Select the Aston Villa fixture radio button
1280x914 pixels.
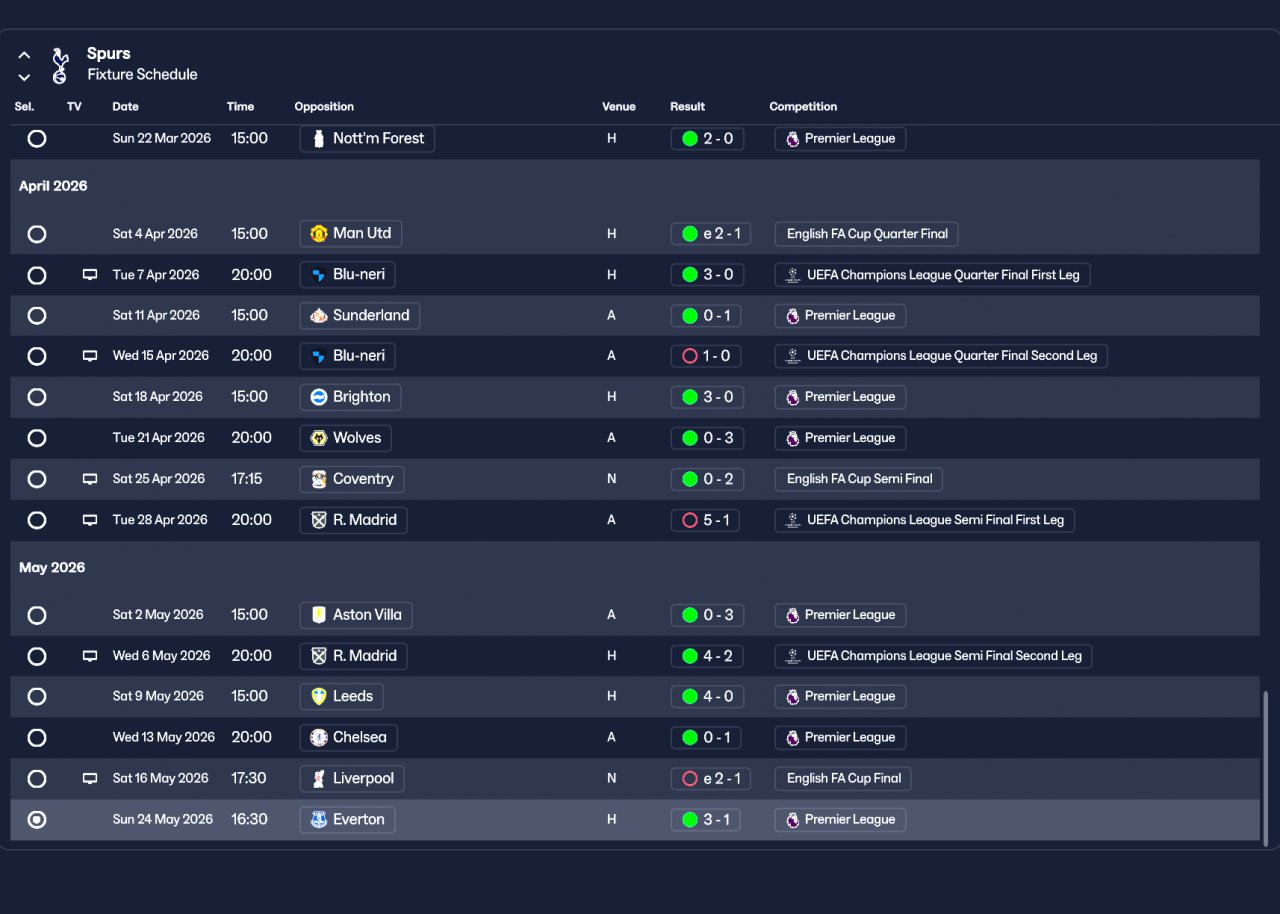tap(37, 615)
